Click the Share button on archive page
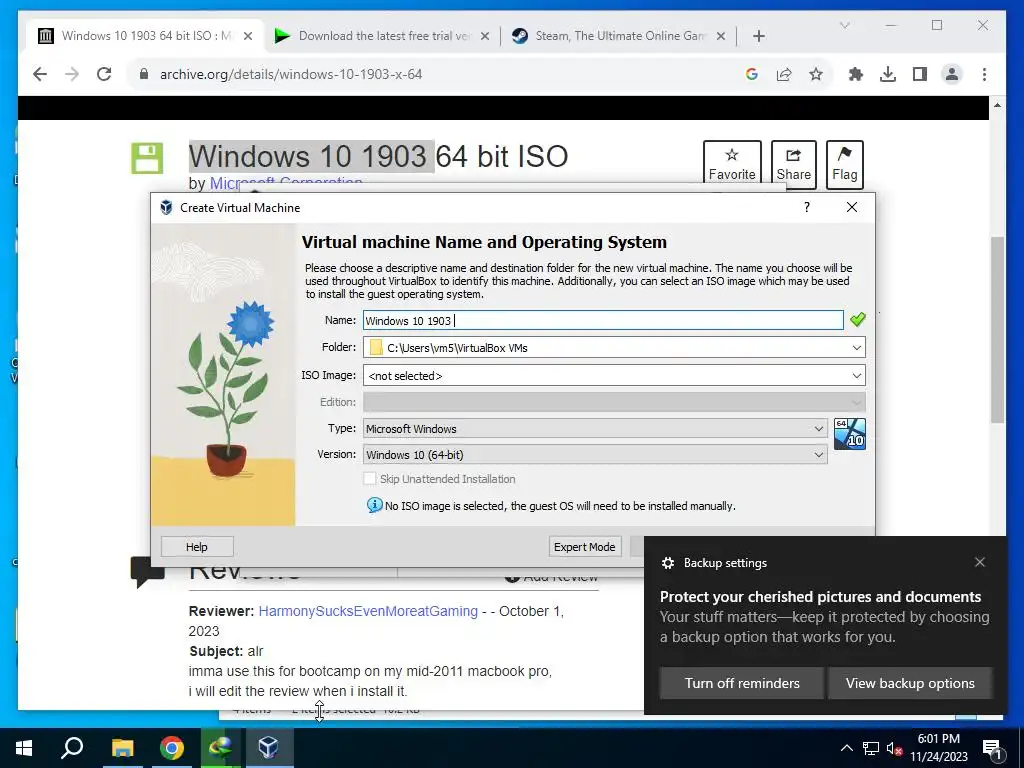Screen dimensions: 1024x768 coord(793,165)
